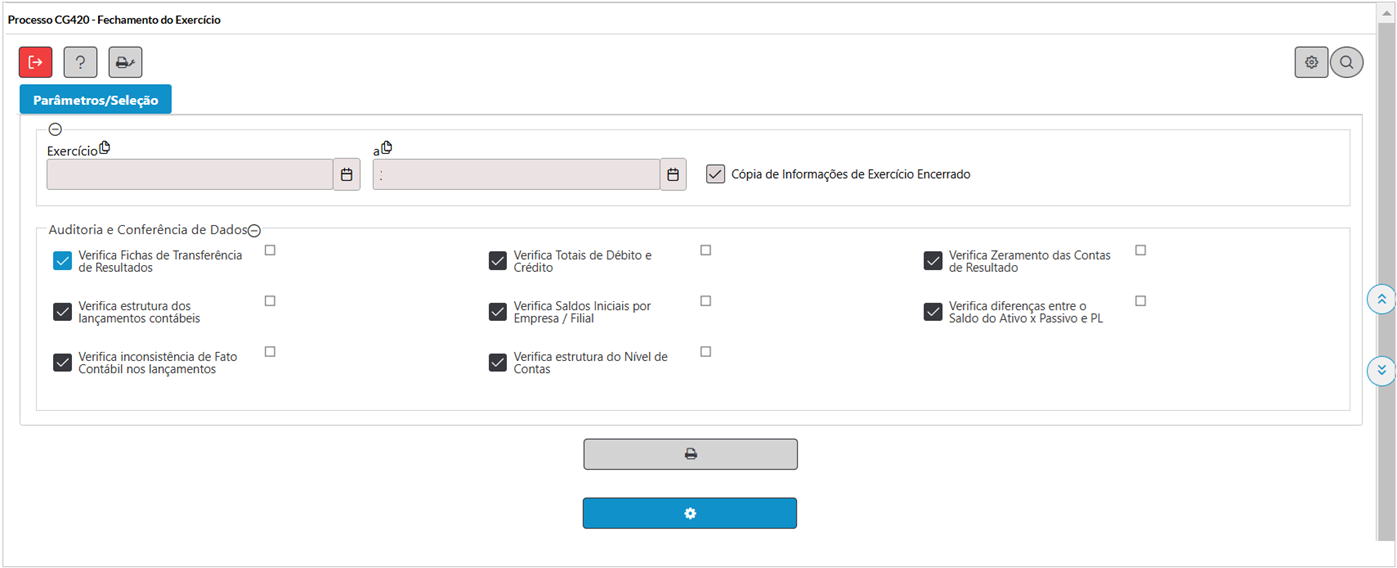1397x568 pixels.
Task: Open the gear settings icon at top right
Action: point(1311,62)
